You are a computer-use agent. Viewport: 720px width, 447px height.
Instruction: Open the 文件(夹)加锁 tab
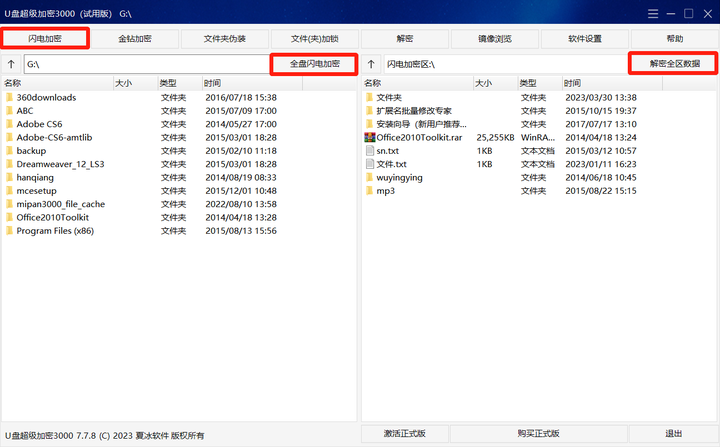315,39
